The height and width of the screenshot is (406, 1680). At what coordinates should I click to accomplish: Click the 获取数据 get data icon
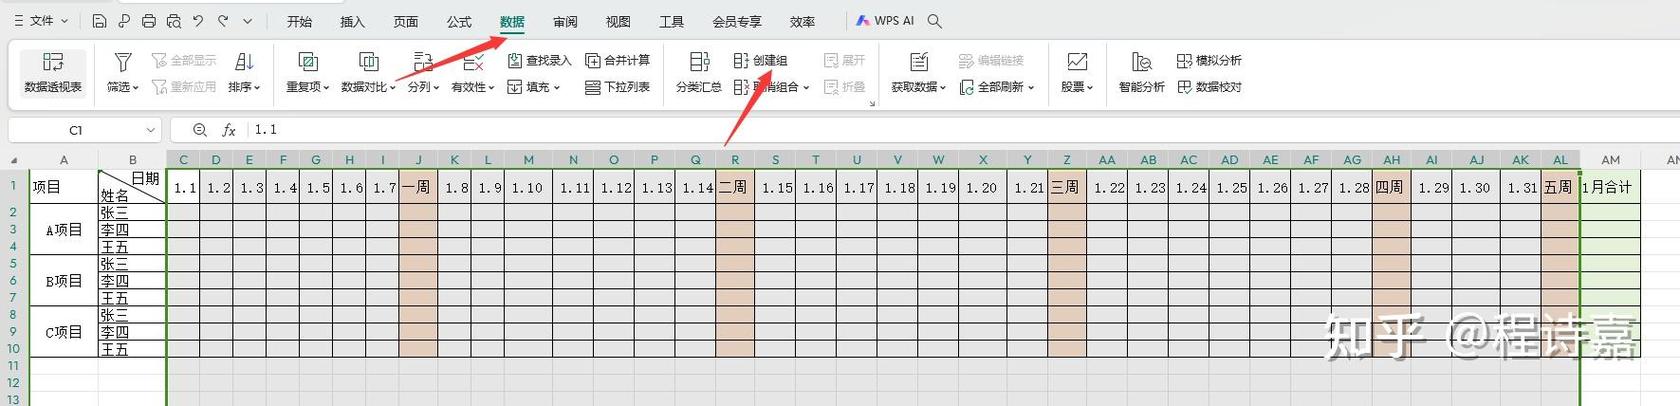918,62
